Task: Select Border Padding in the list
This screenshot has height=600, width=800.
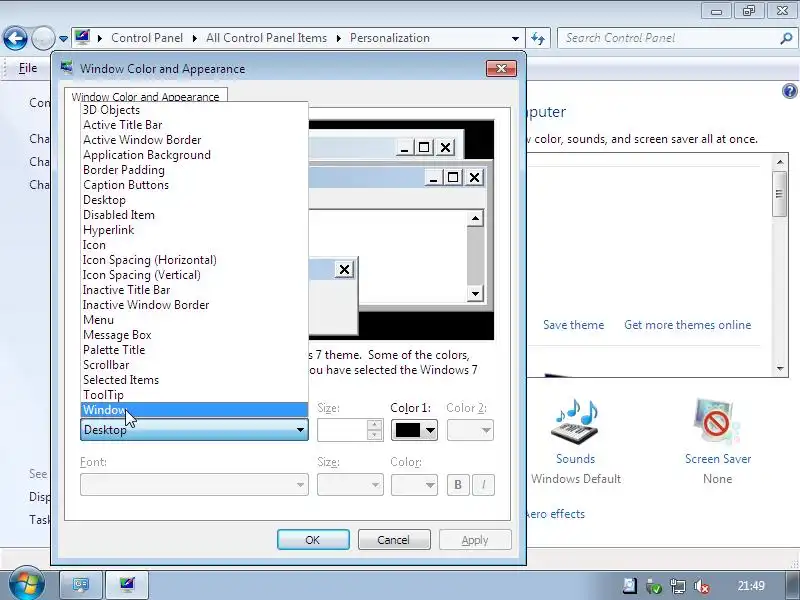Action: tap(194, 170)
